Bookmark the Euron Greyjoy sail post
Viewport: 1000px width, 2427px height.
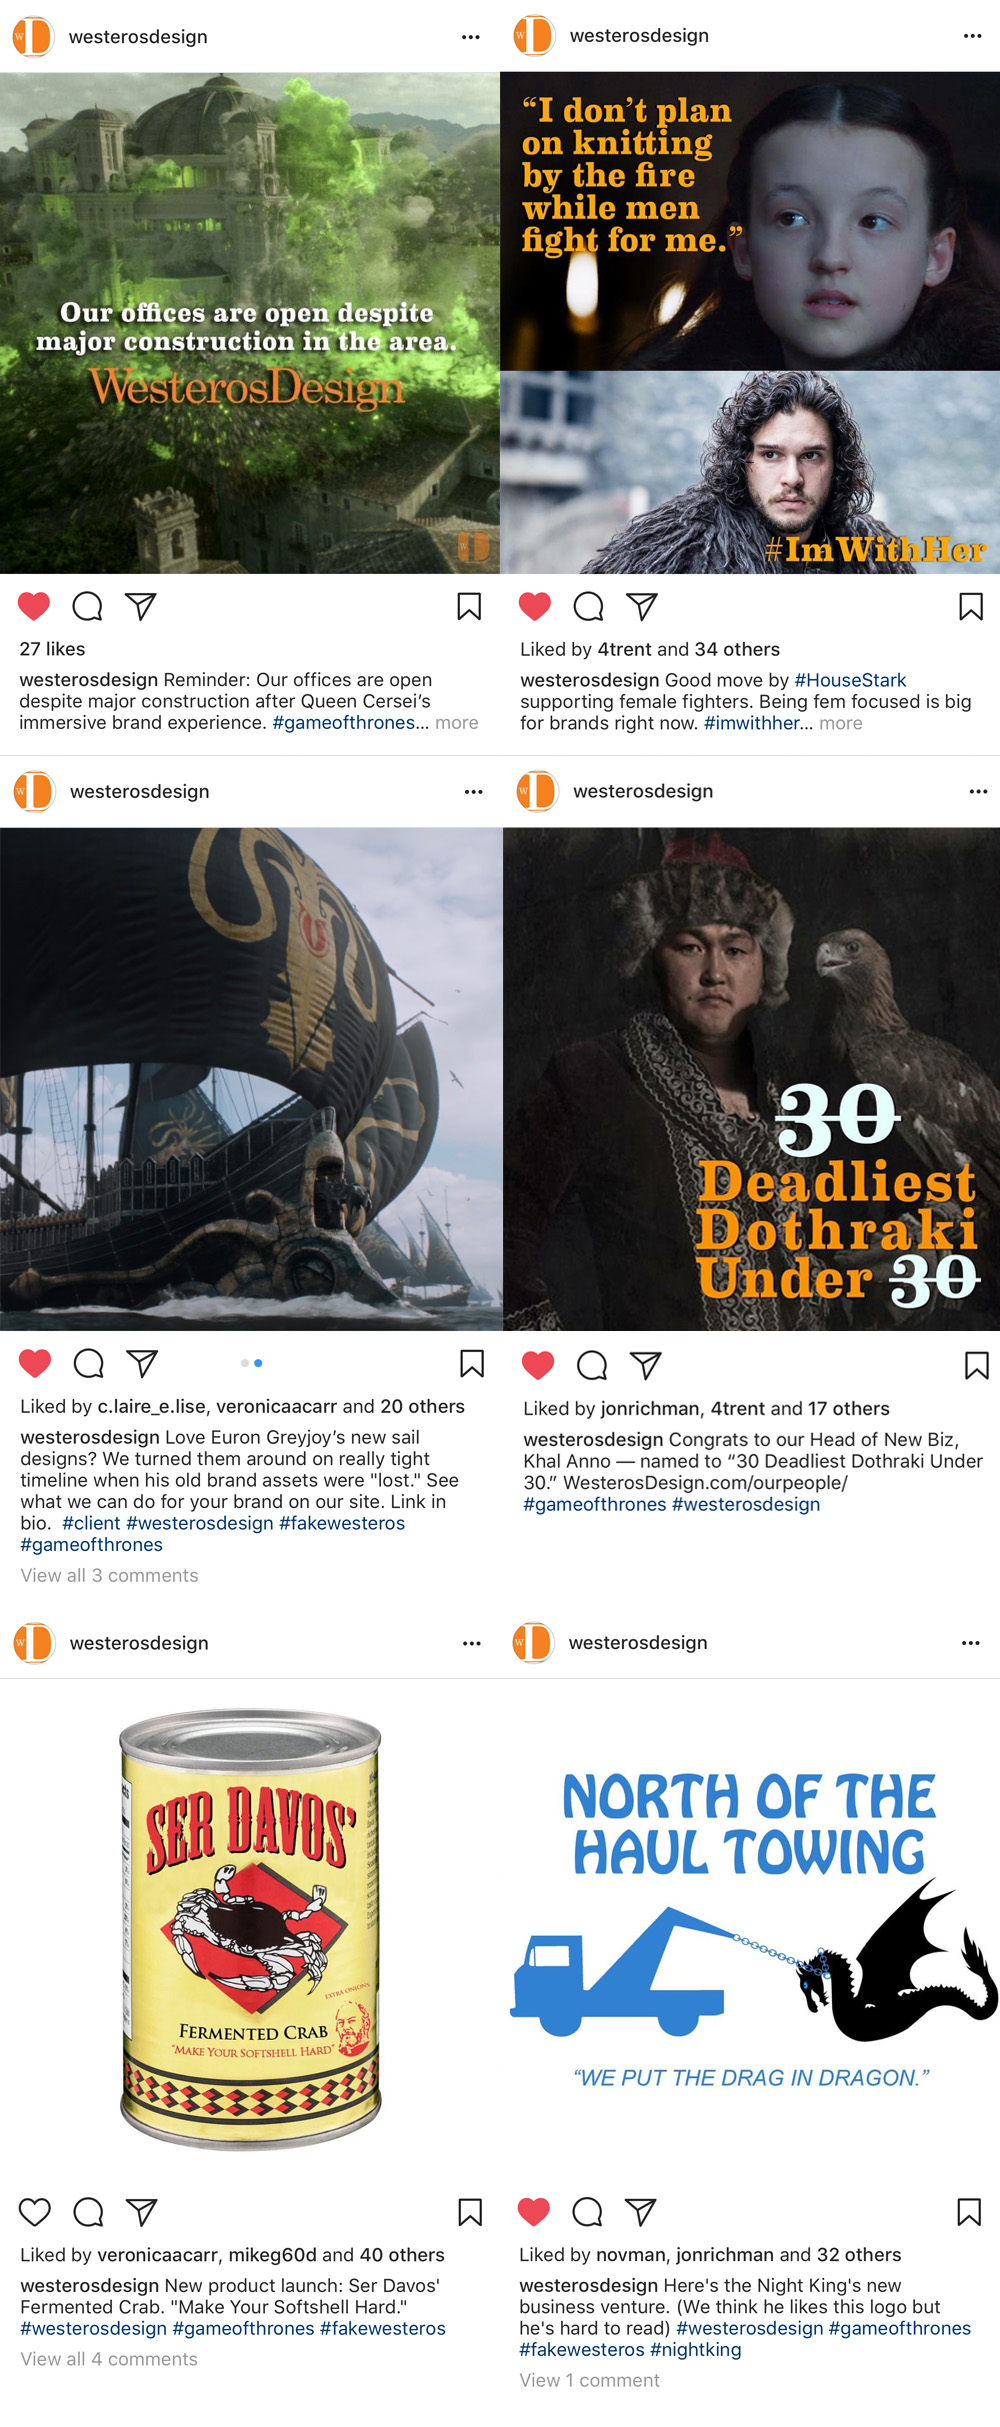[x=472, y=1363]
